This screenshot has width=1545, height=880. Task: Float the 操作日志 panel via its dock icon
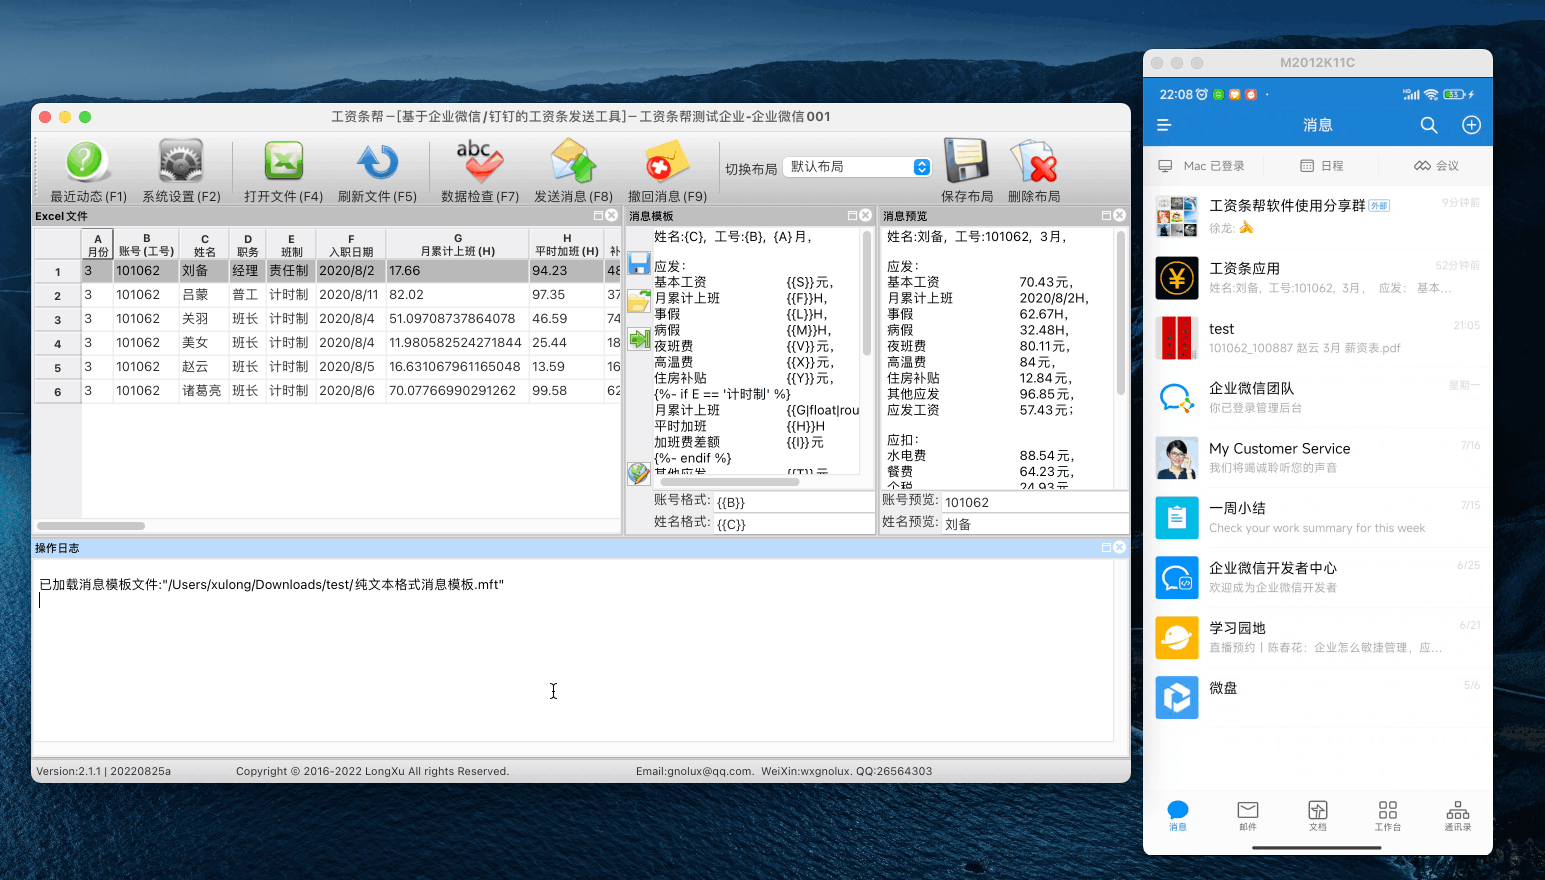tap(1106, 548)
